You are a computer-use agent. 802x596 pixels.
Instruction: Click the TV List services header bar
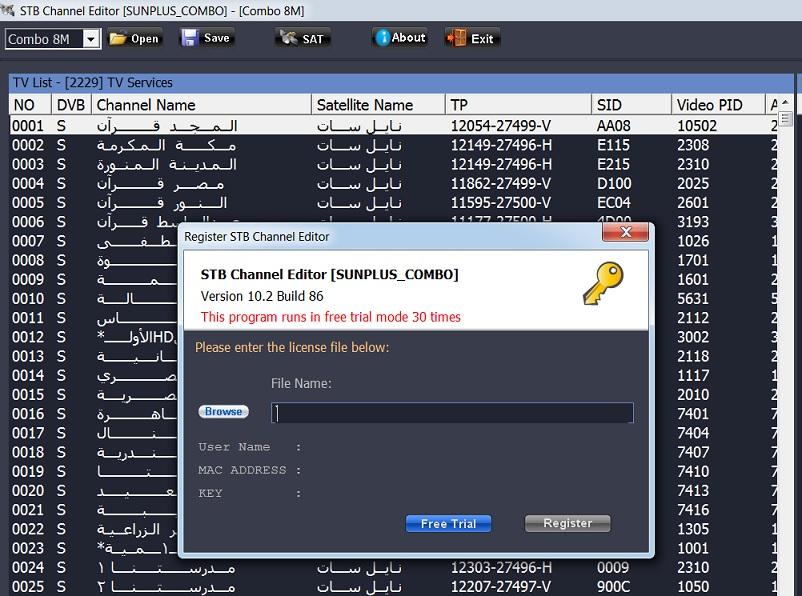(401, 83)
